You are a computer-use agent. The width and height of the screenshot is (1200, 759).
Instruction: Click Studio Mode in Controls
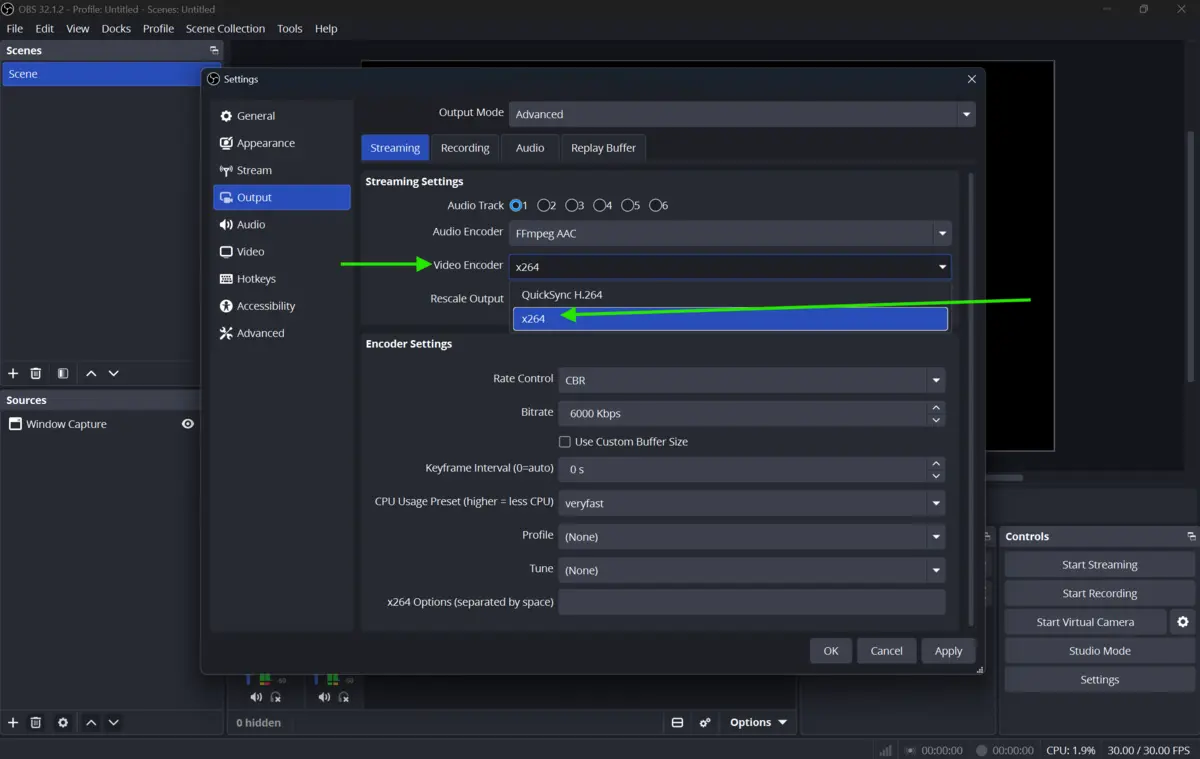pos(1099,651)
